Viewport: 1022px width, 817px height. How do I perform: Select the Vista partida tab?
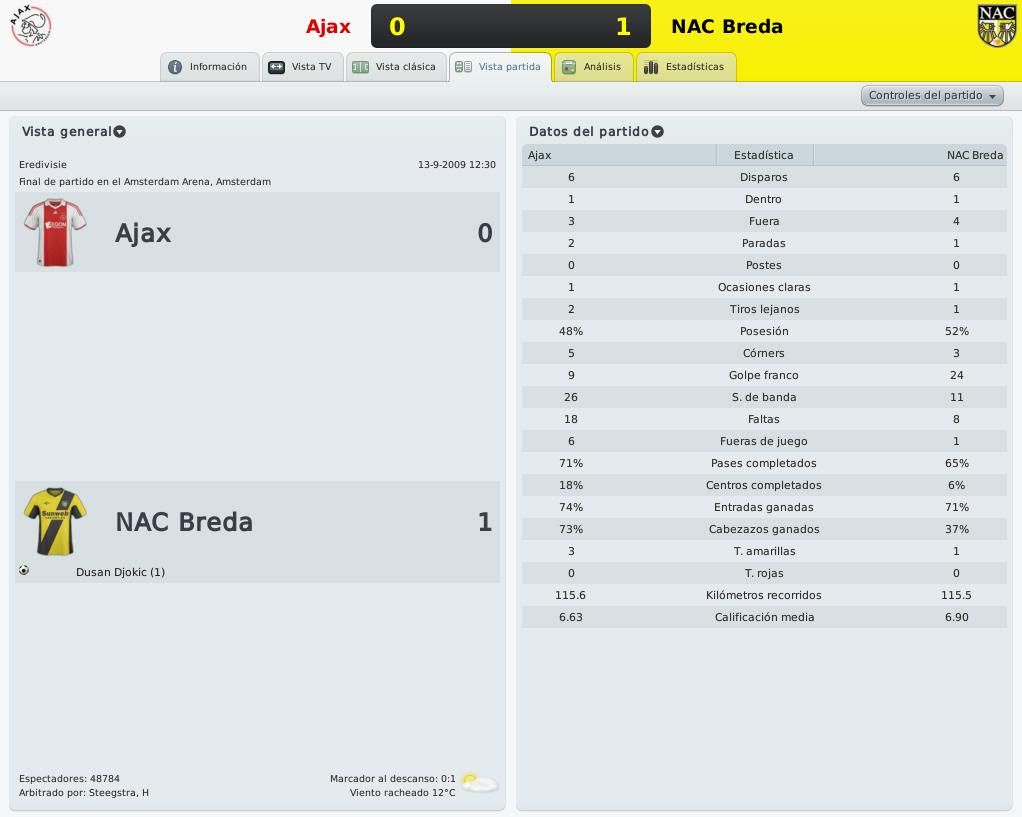pyautogui.click(x=500, y=67)
